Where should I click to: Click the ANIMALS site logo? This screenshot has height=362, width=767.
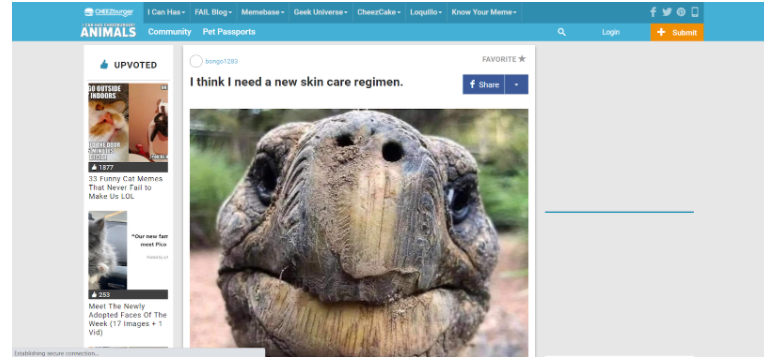pyautogui.click(x=108, y=30)
